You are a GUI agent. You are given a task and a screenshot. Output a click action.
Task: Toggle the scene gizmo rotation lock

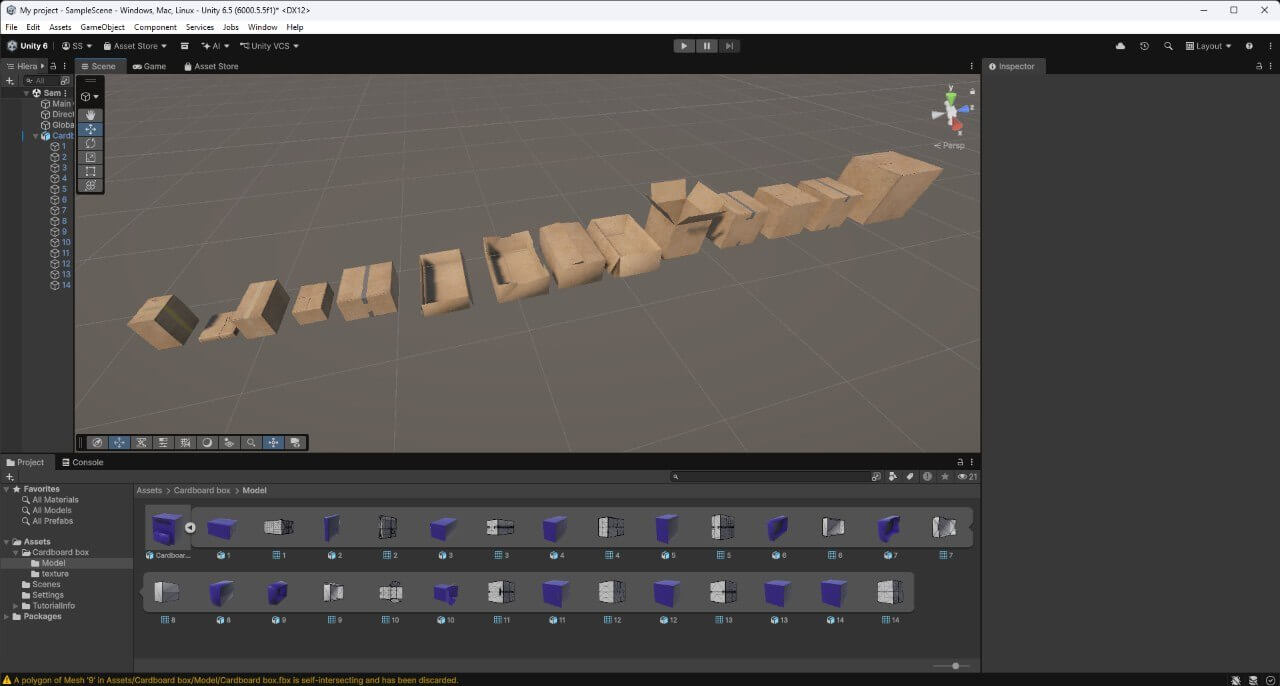click(x=973, y=89)
